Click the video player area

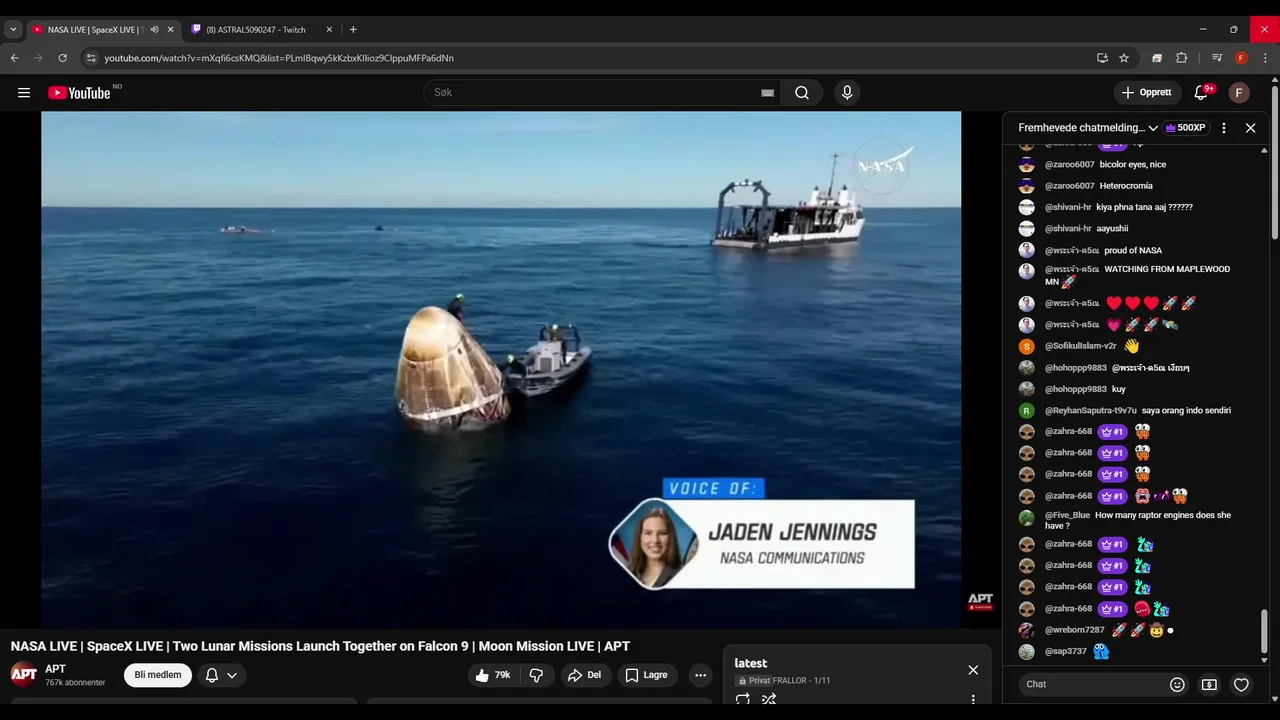coord(501,370)
